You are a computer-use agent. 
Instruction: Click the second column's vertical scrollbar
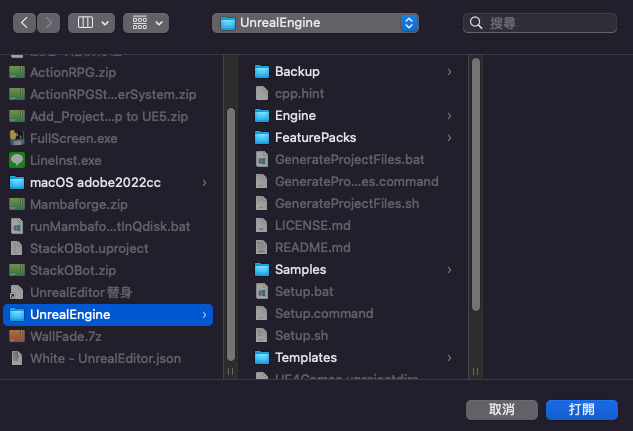point(476,184)
